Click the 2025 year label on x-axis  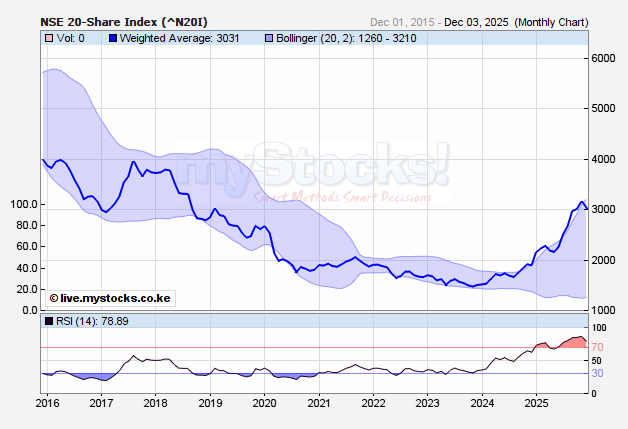click(536, 403)
